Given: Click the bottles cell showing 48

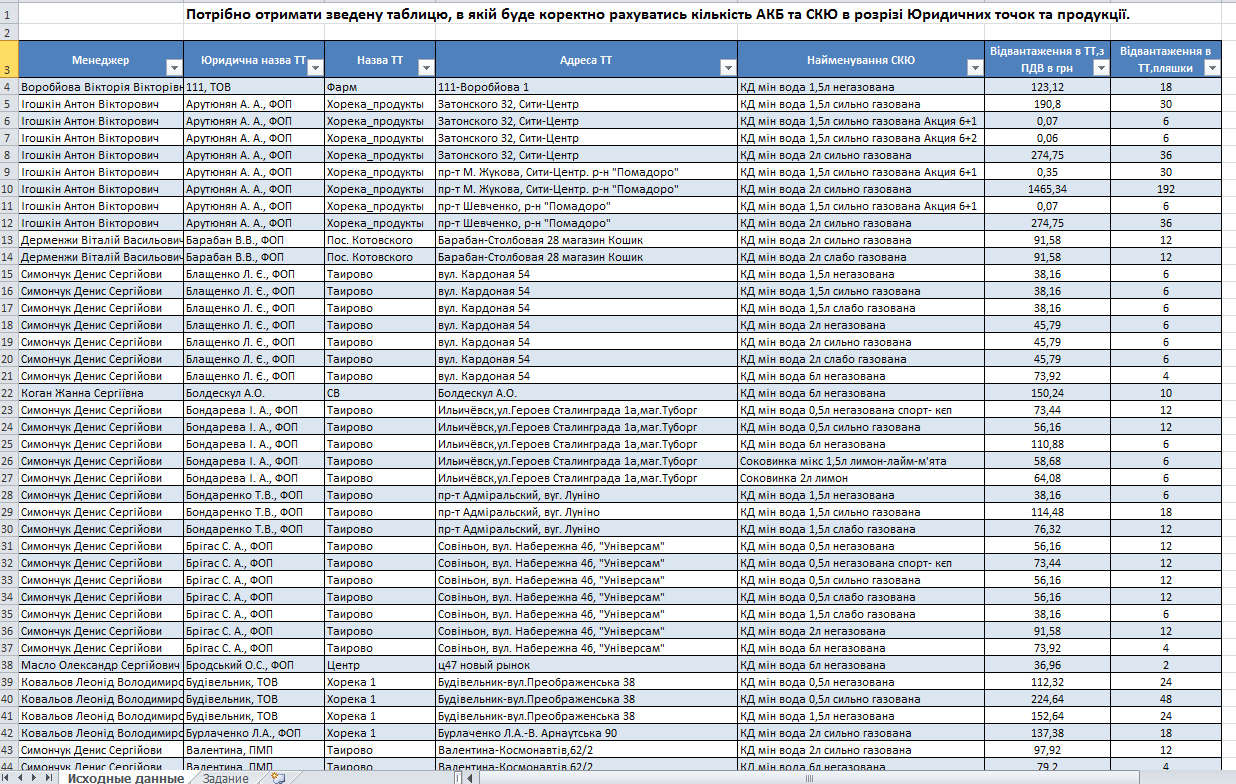Looking at the screenshot, I should [1166, 699].
